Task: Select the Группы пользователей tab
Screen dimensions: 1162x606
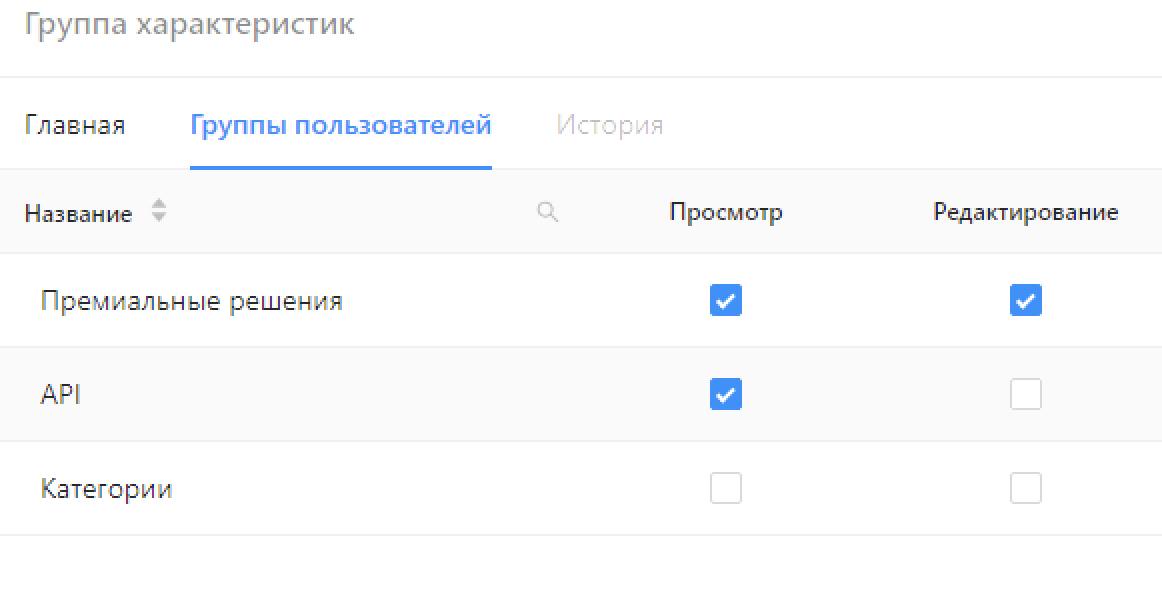Action: tap(340, 126)
